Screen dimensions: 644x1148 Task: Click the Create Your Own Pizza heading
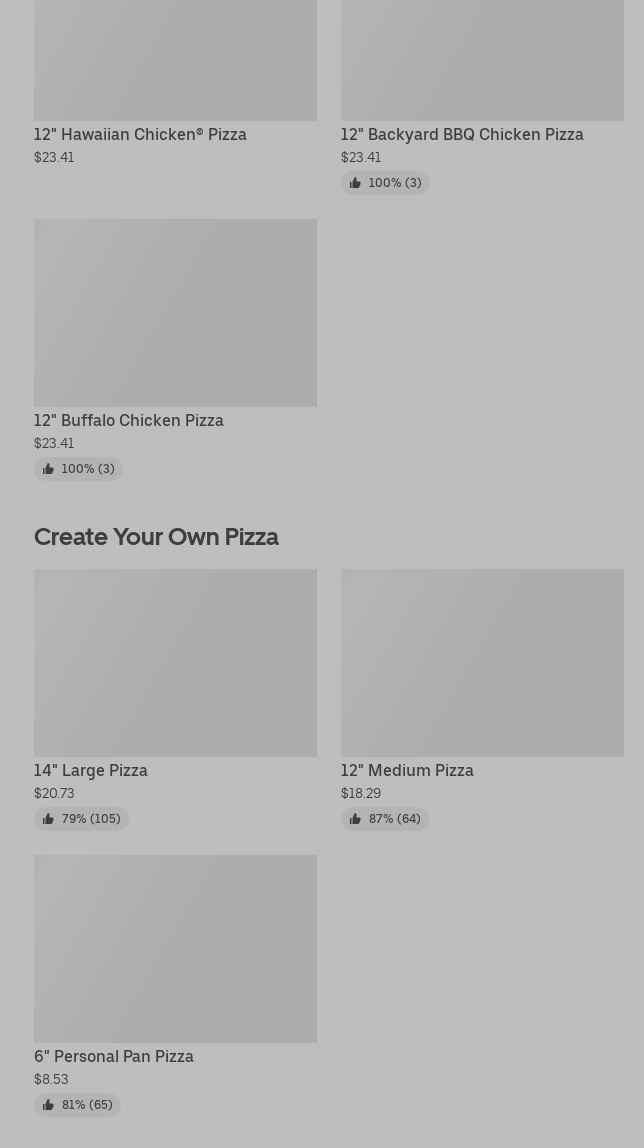coord(156,537)
